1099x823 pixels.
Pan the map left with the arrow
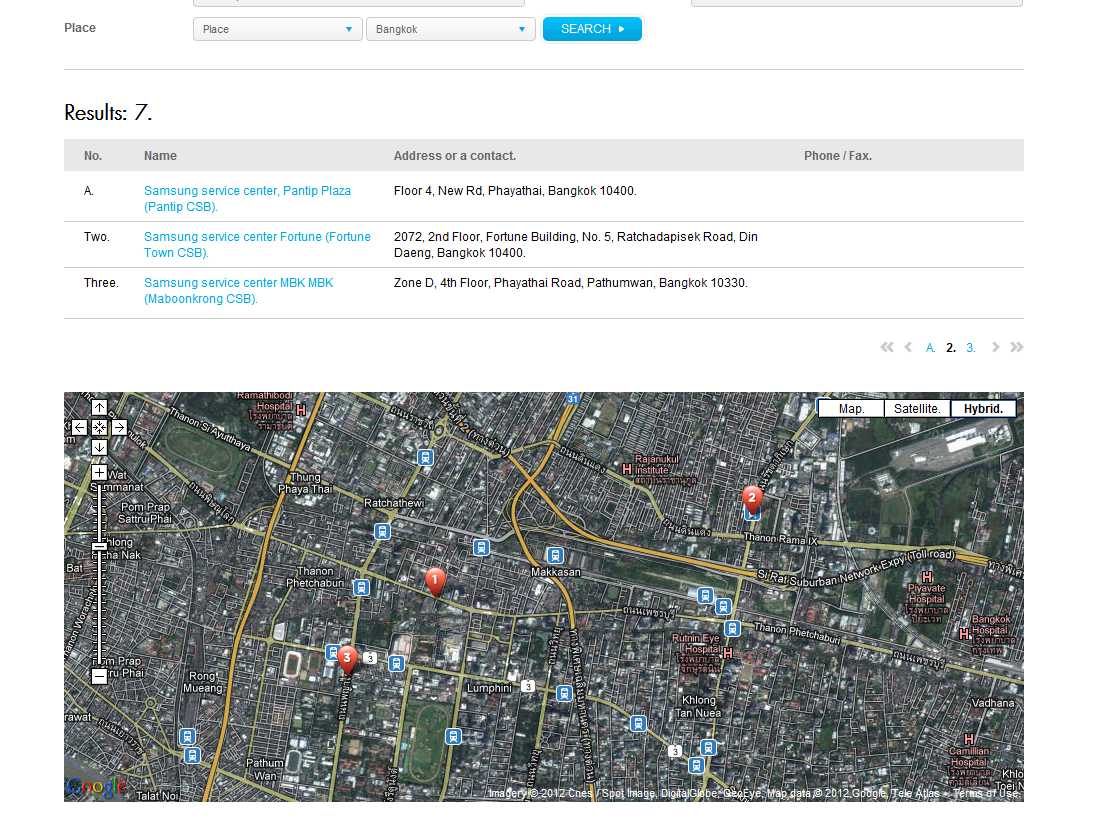pos(80,427)
